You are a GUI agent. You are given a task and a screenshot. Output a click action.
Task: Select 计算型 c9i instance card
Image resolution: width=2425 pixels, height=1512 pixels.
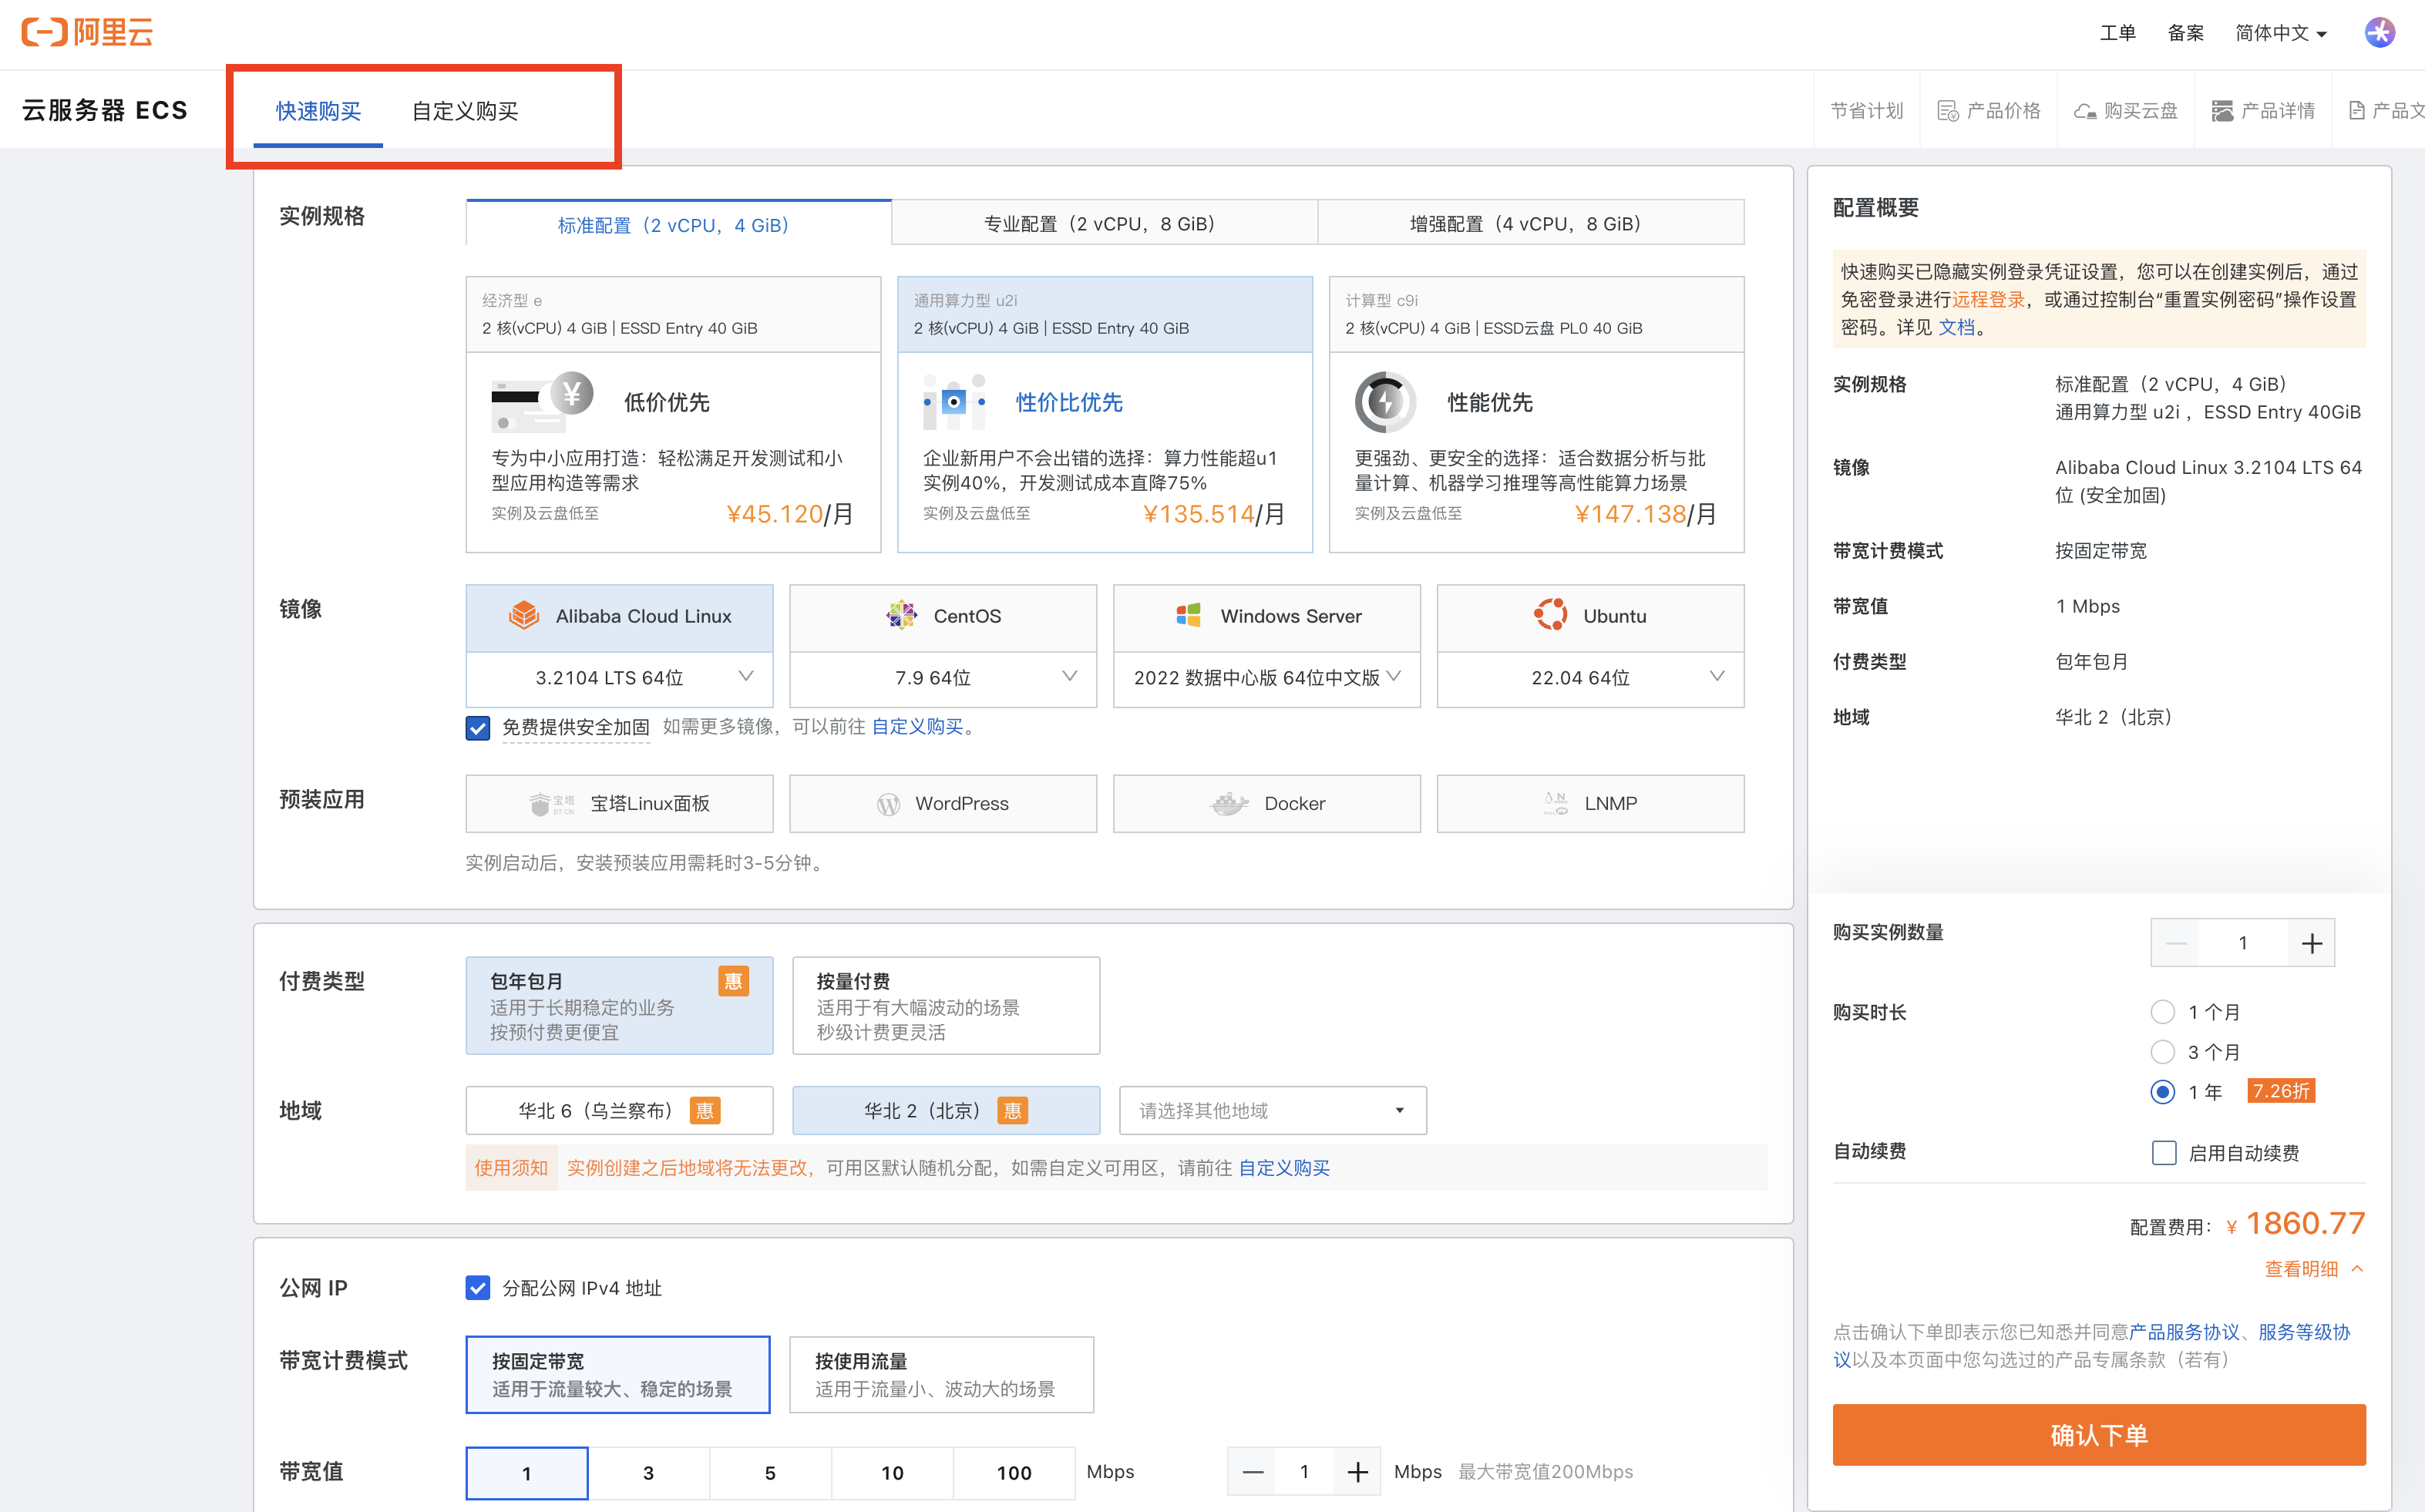1536,414
